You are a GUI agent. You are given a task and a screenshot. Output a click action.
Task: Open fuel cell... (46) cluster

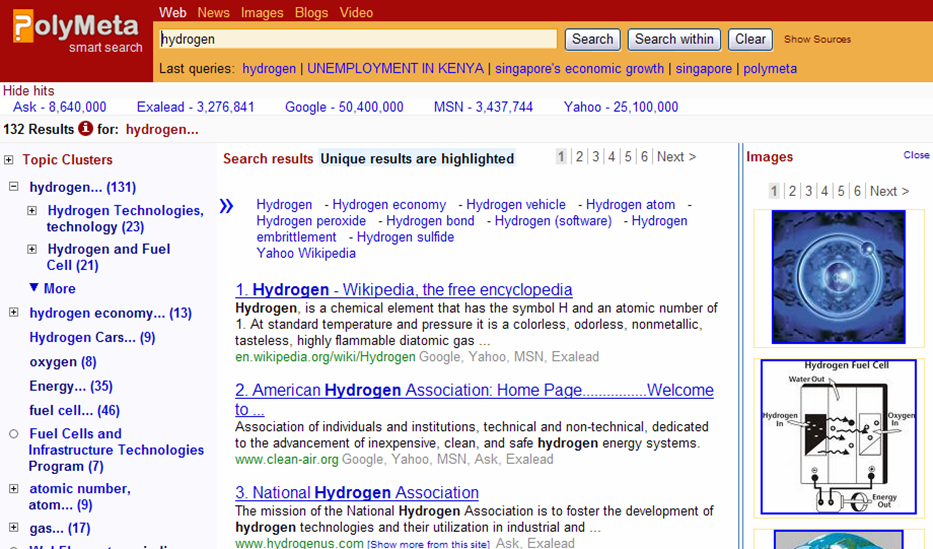74,410
